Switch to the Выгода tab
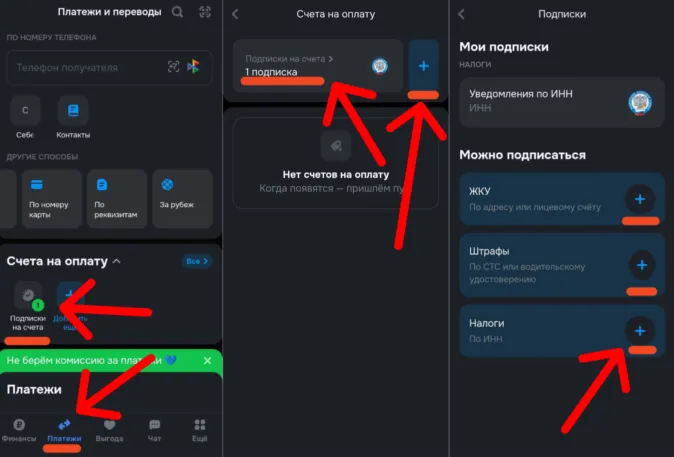674x457 pixels. point(109,431)
